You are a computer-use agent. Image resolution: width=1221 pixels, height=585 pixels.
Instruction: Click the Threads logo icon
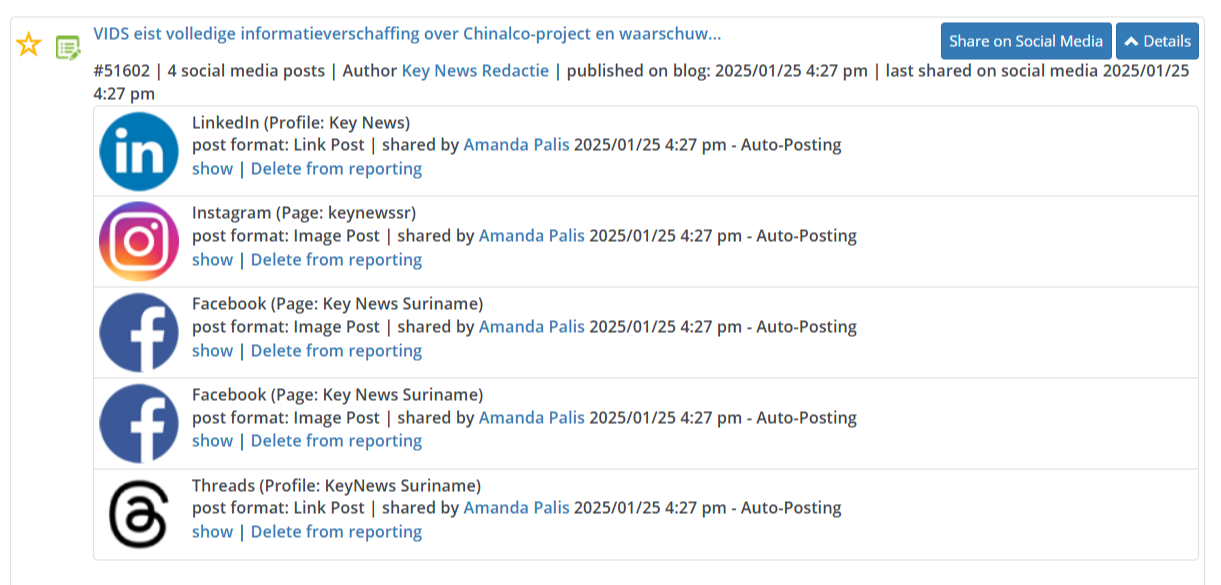pyautogui.click(x=139, y=515)
